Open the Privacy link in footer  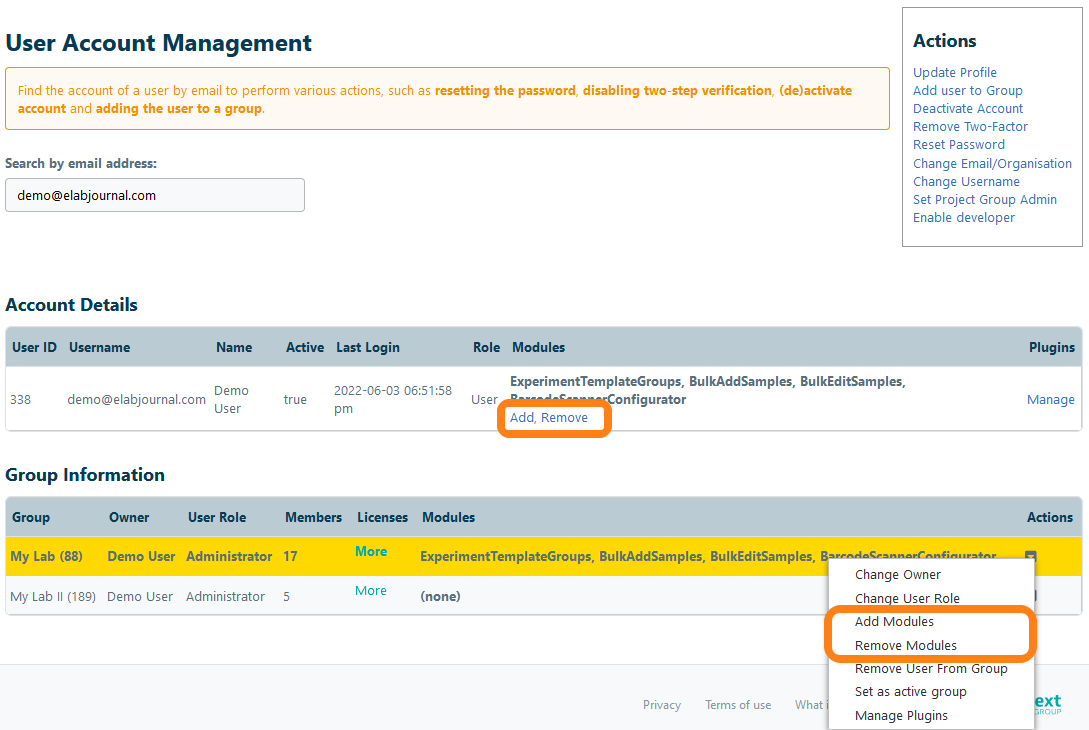tap(661, 705)
